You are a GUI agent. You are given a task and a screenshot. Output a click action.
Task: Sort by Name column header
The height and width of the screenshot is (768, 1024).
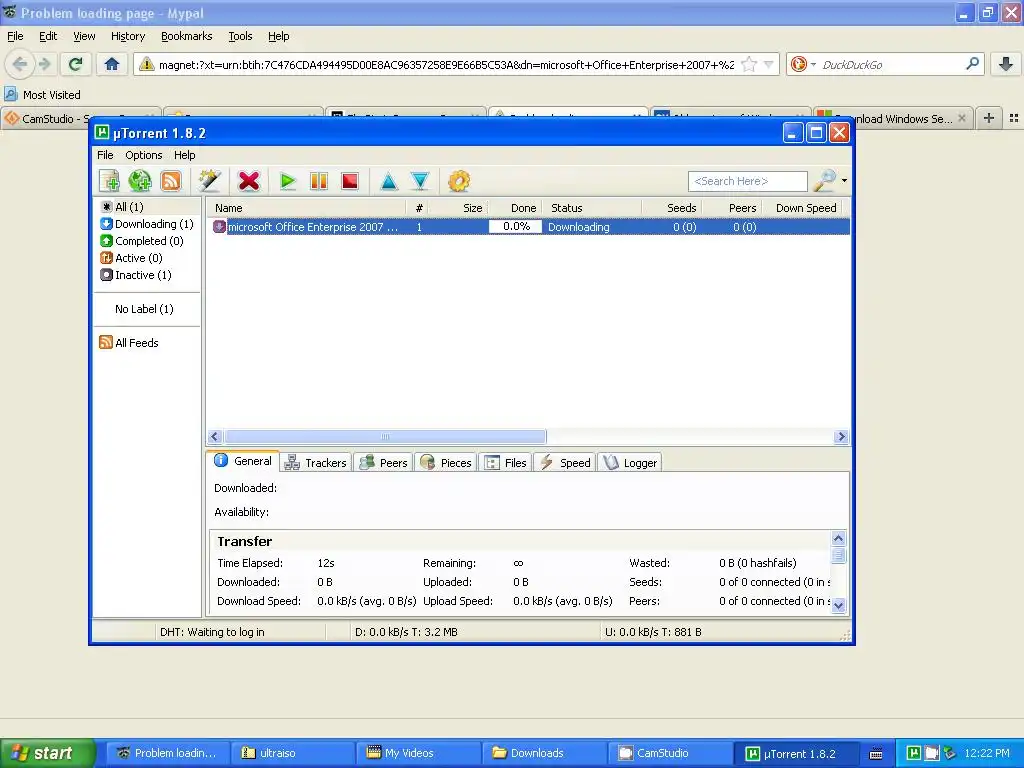click(308, 208)
